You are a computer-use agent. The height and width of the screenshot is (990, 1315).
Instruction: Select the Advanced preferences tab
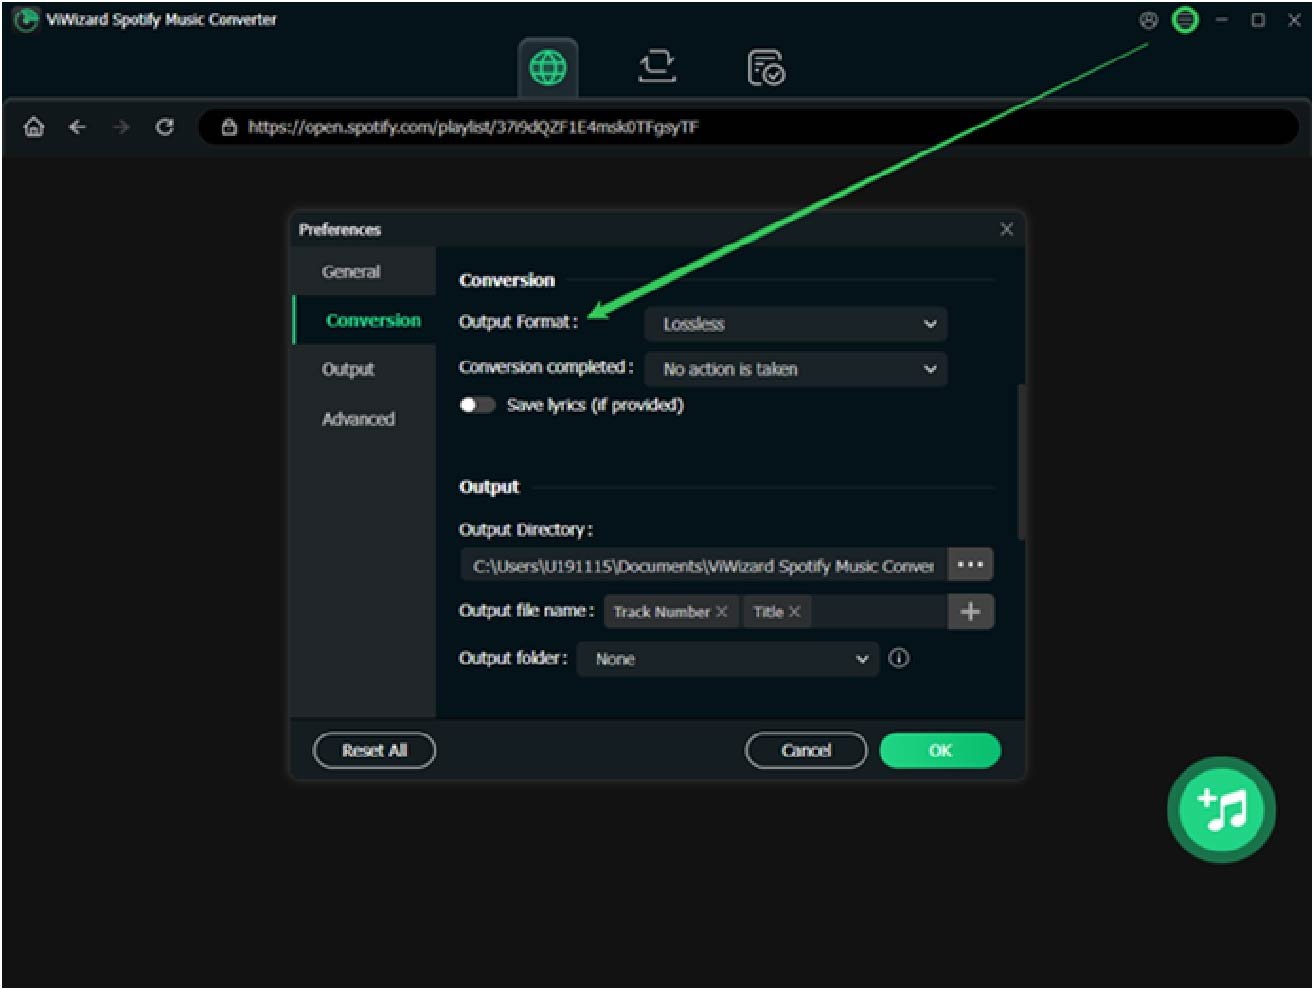coord(358,419)
